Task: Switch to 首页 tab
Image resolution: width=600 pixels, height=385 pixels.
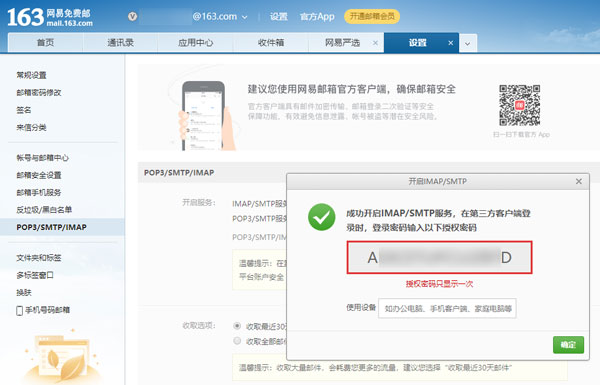Action: coord(45,42)
